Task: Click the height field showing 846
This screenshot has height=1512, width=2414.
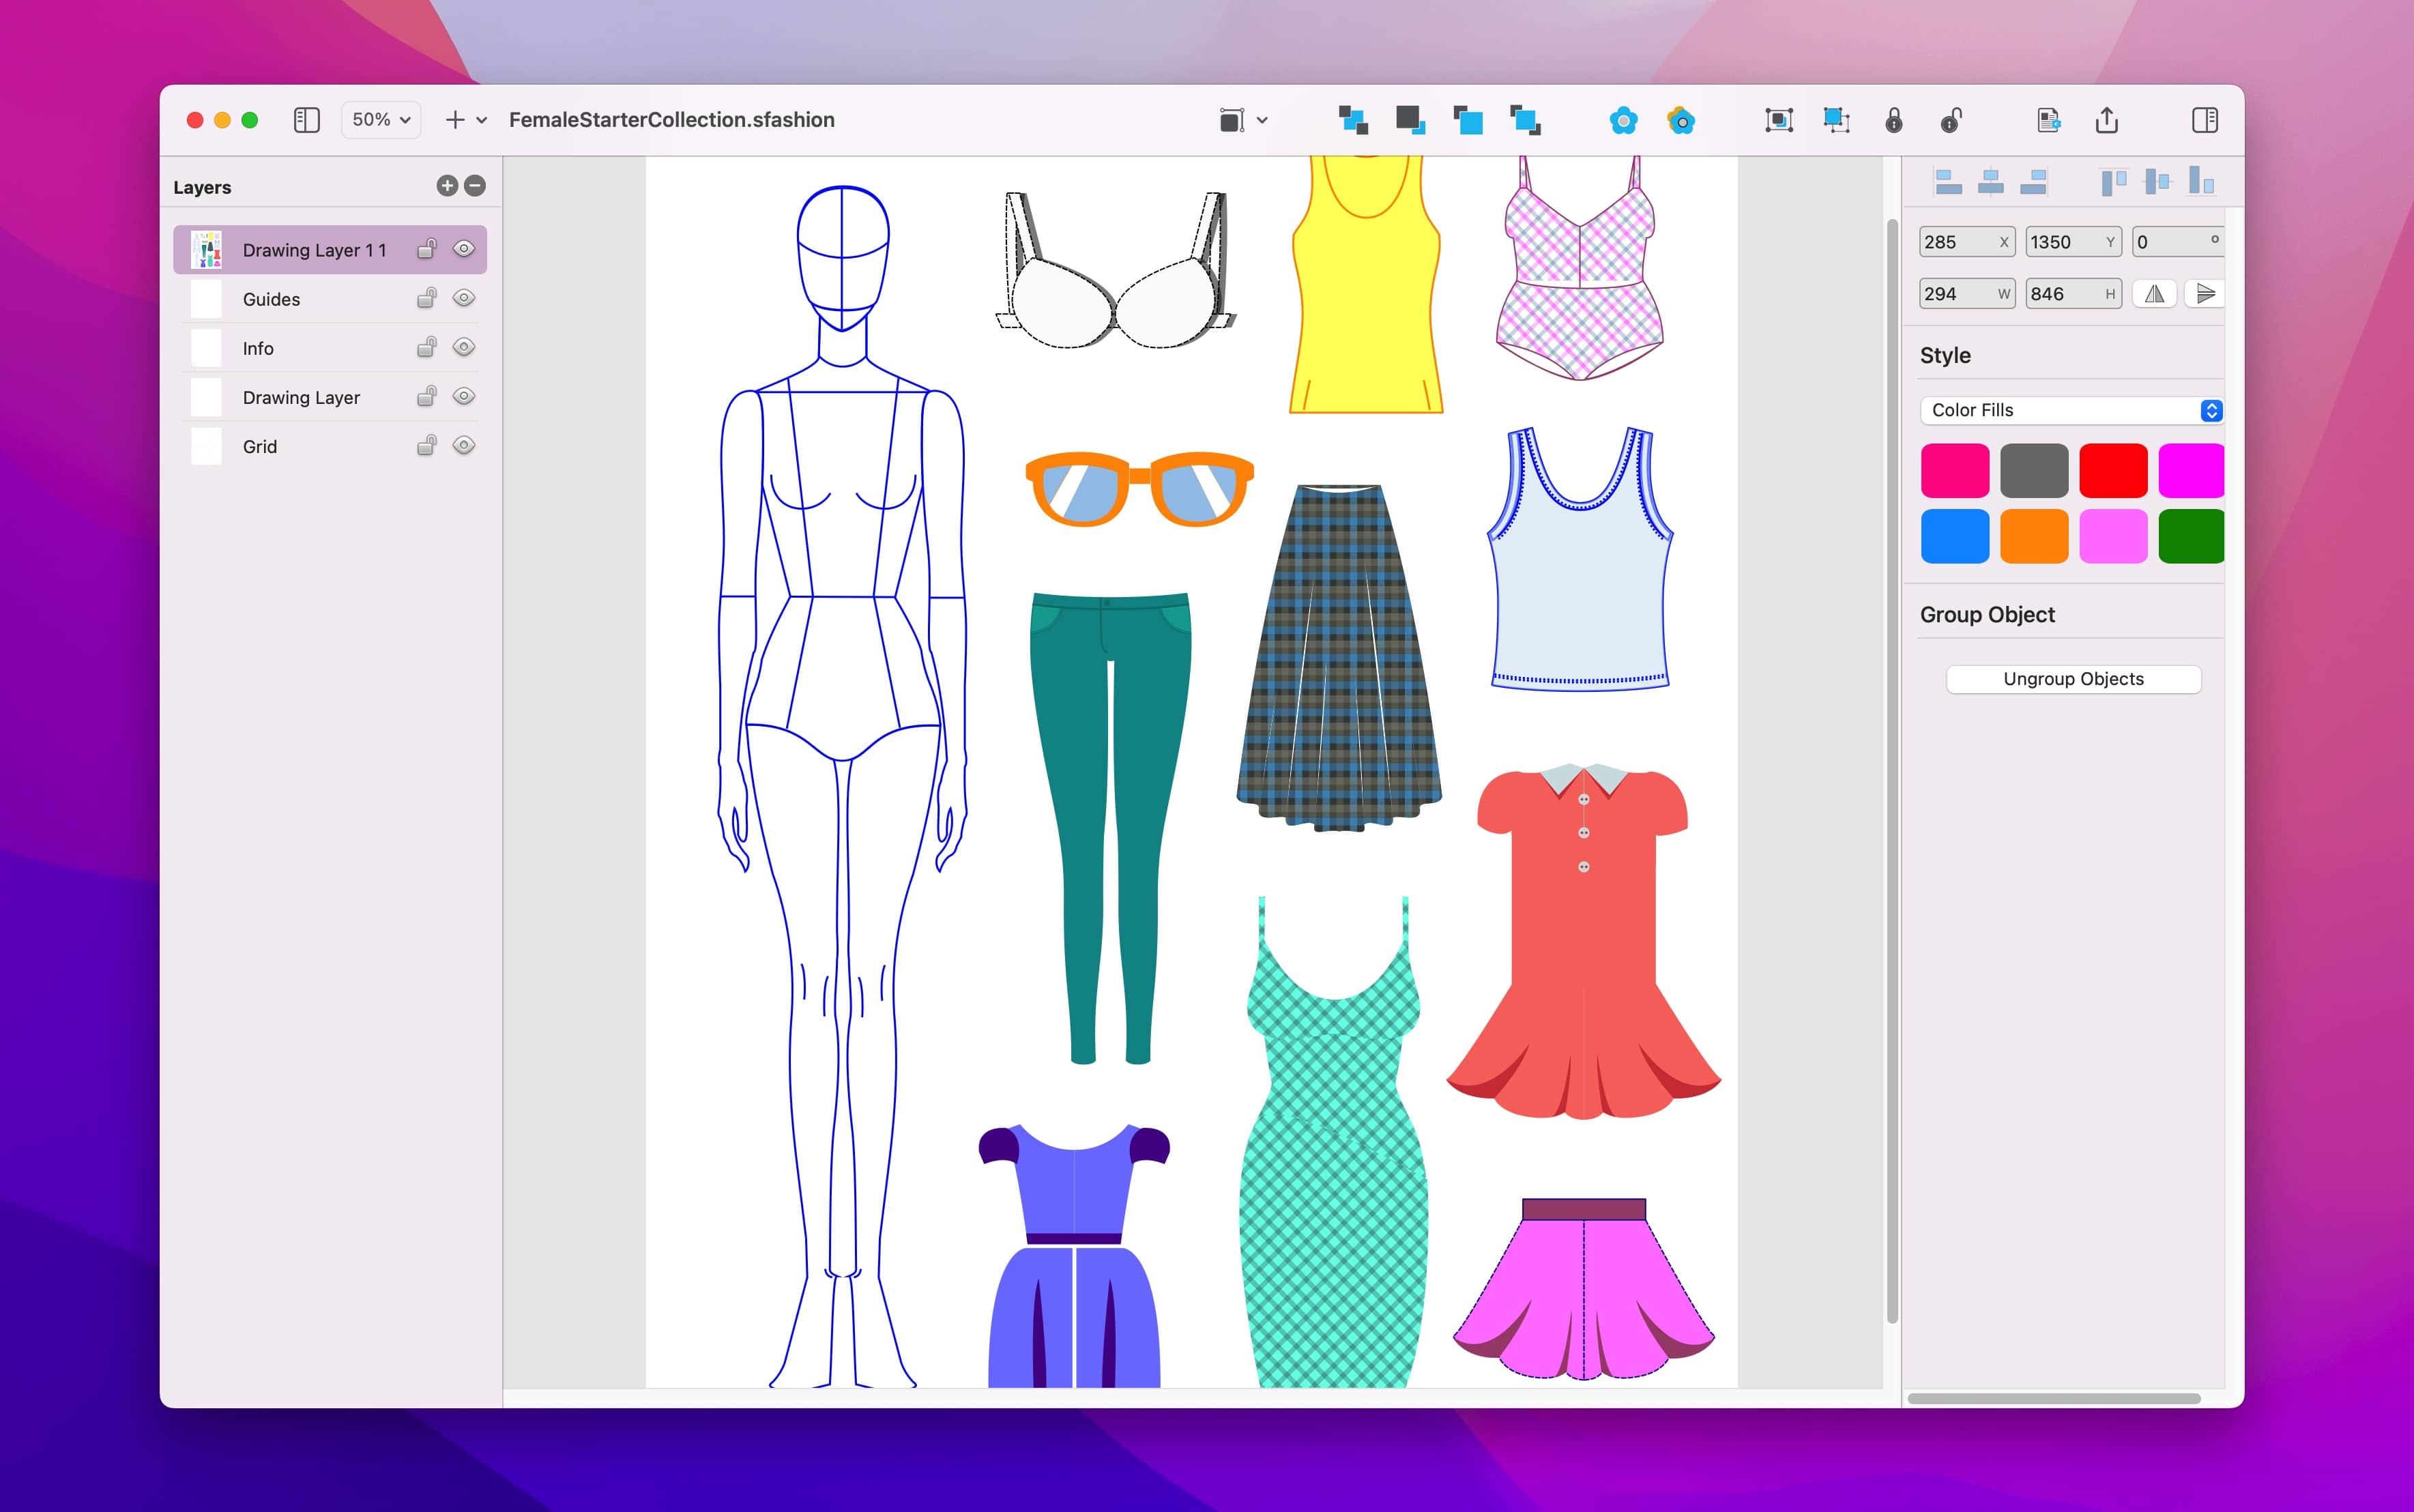Action: coord(2073,294)
